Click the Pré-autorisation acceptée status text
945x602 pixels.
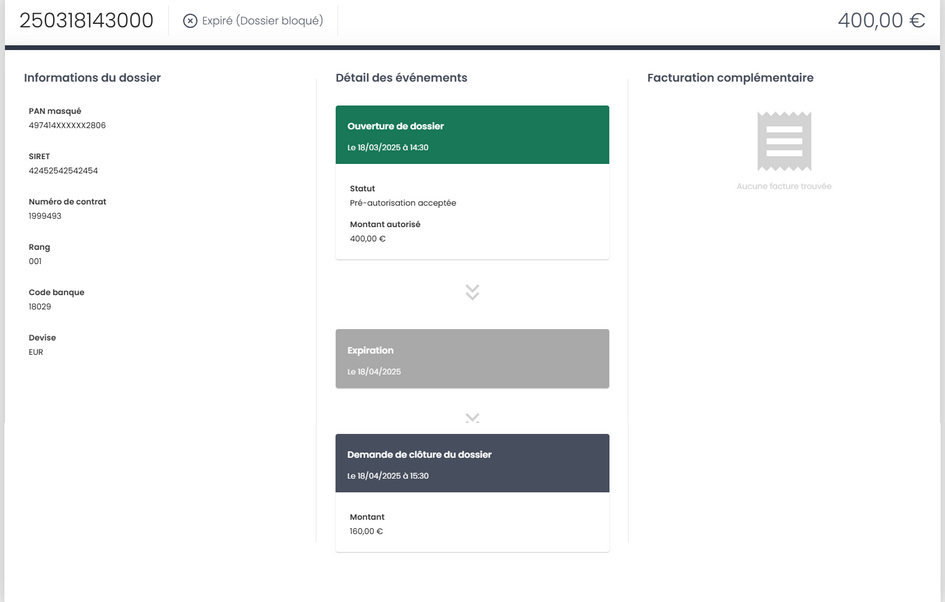403,203
